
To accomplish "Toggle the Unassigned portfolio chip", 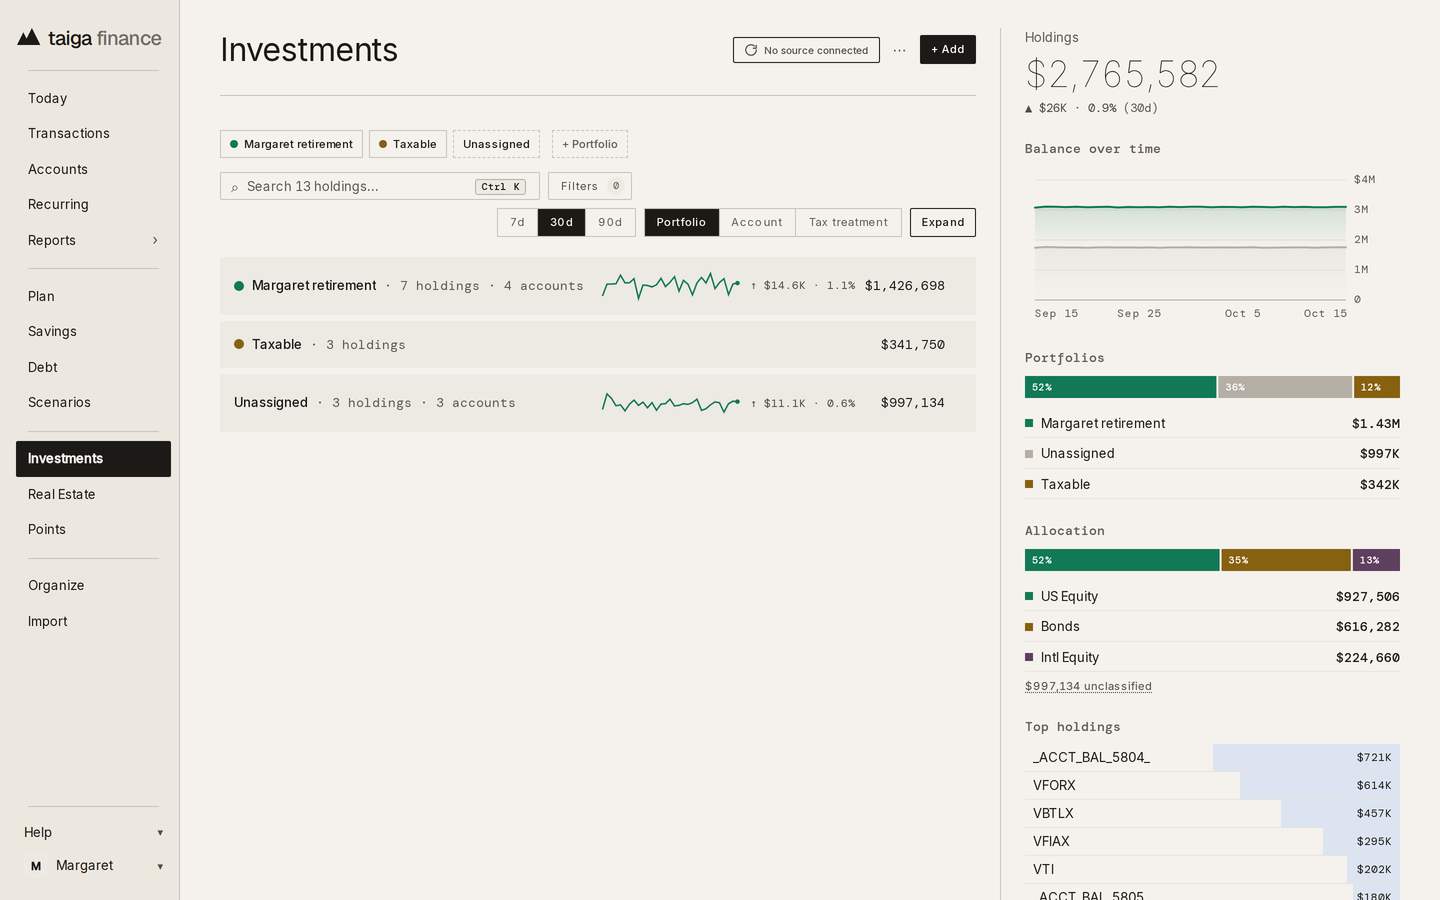I will pyautogui.click(x=496, y=144).
